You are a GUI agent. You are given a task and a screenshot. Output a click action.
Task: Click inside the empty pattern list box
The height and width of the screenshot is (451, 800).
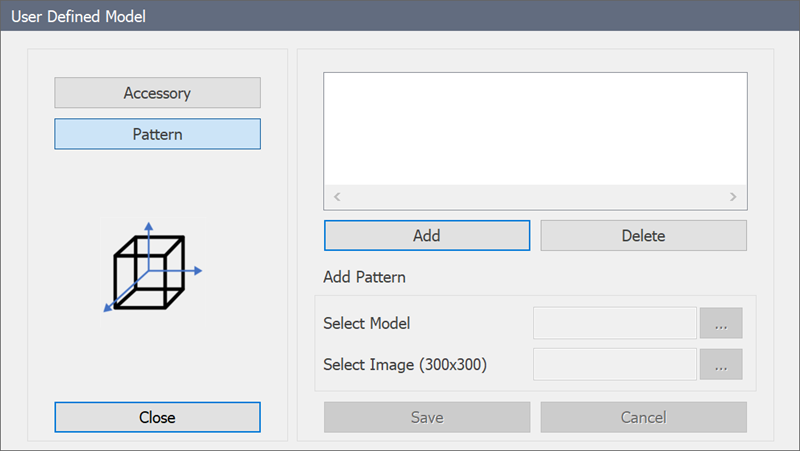point(535,129)
